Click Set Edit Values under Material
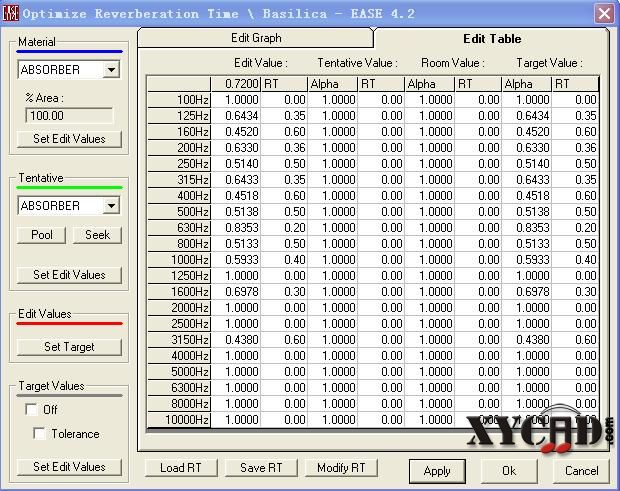 tap(69, 139)
